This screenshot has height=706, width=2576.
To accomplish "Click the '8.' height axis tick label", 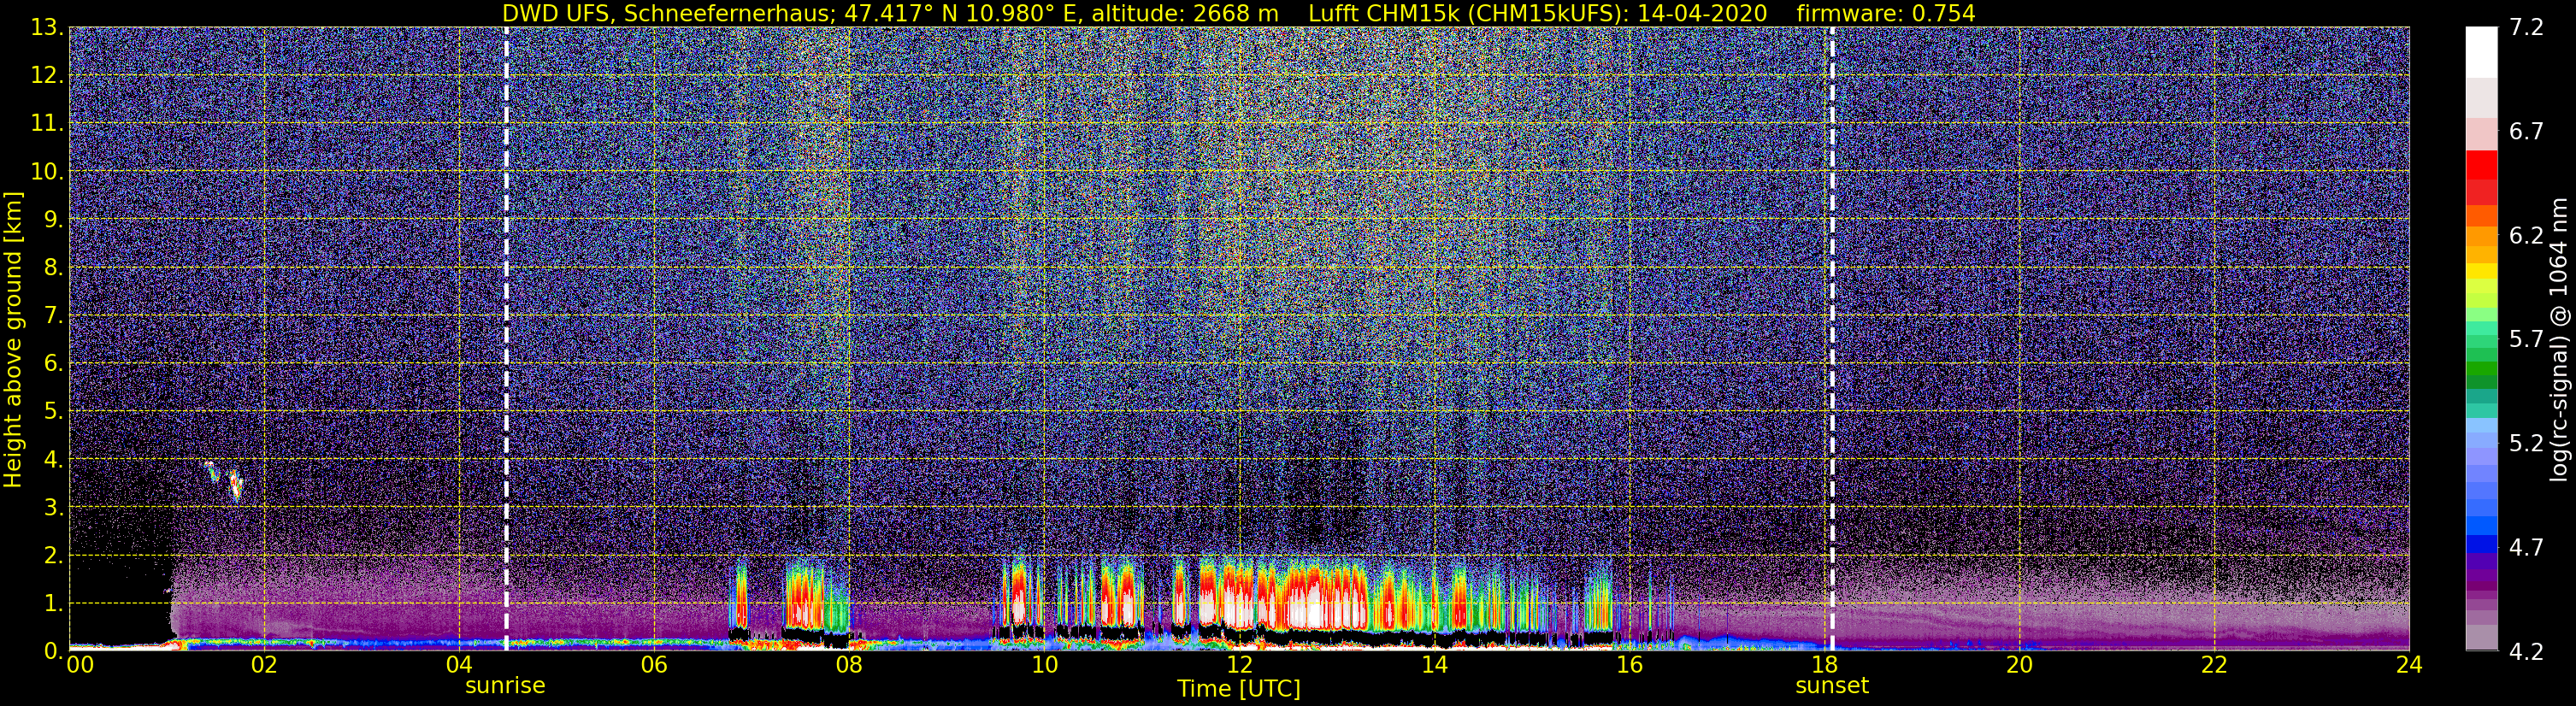I will coord(53,267).
